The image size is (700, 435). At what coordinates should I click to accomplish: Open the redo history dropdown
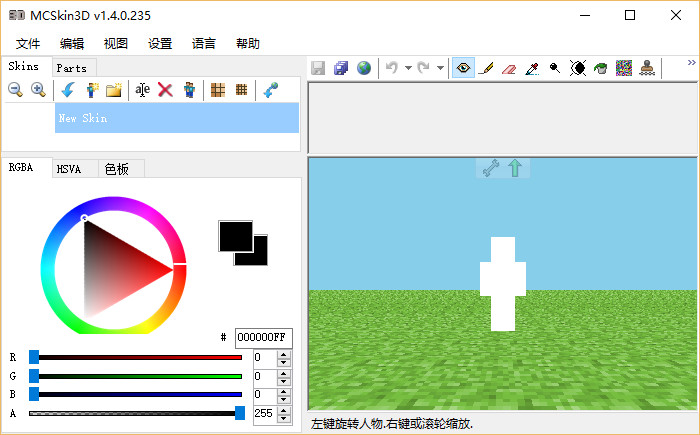440,68
